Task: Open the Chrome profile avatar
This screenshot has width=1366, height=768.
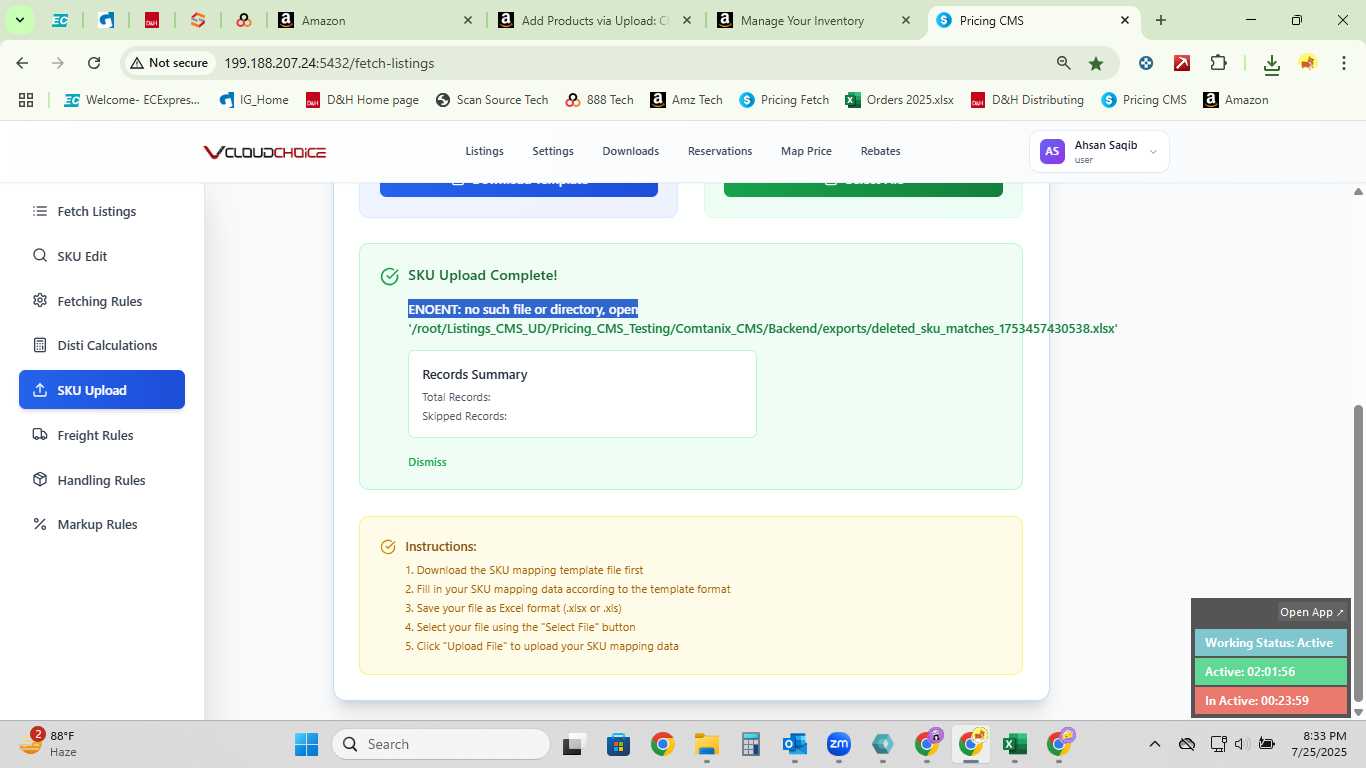Action: coord(1307,63)
